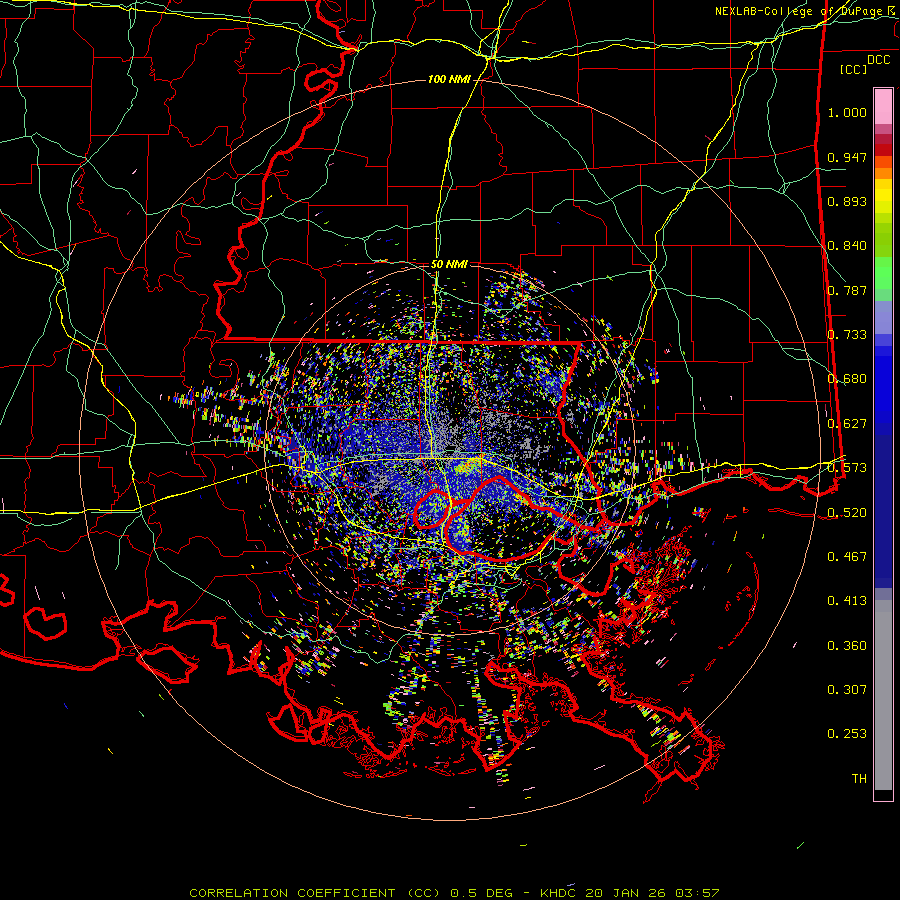Click the 0.307 scale value
Viewport: 900px width, 900px height.
pos(847,690)
